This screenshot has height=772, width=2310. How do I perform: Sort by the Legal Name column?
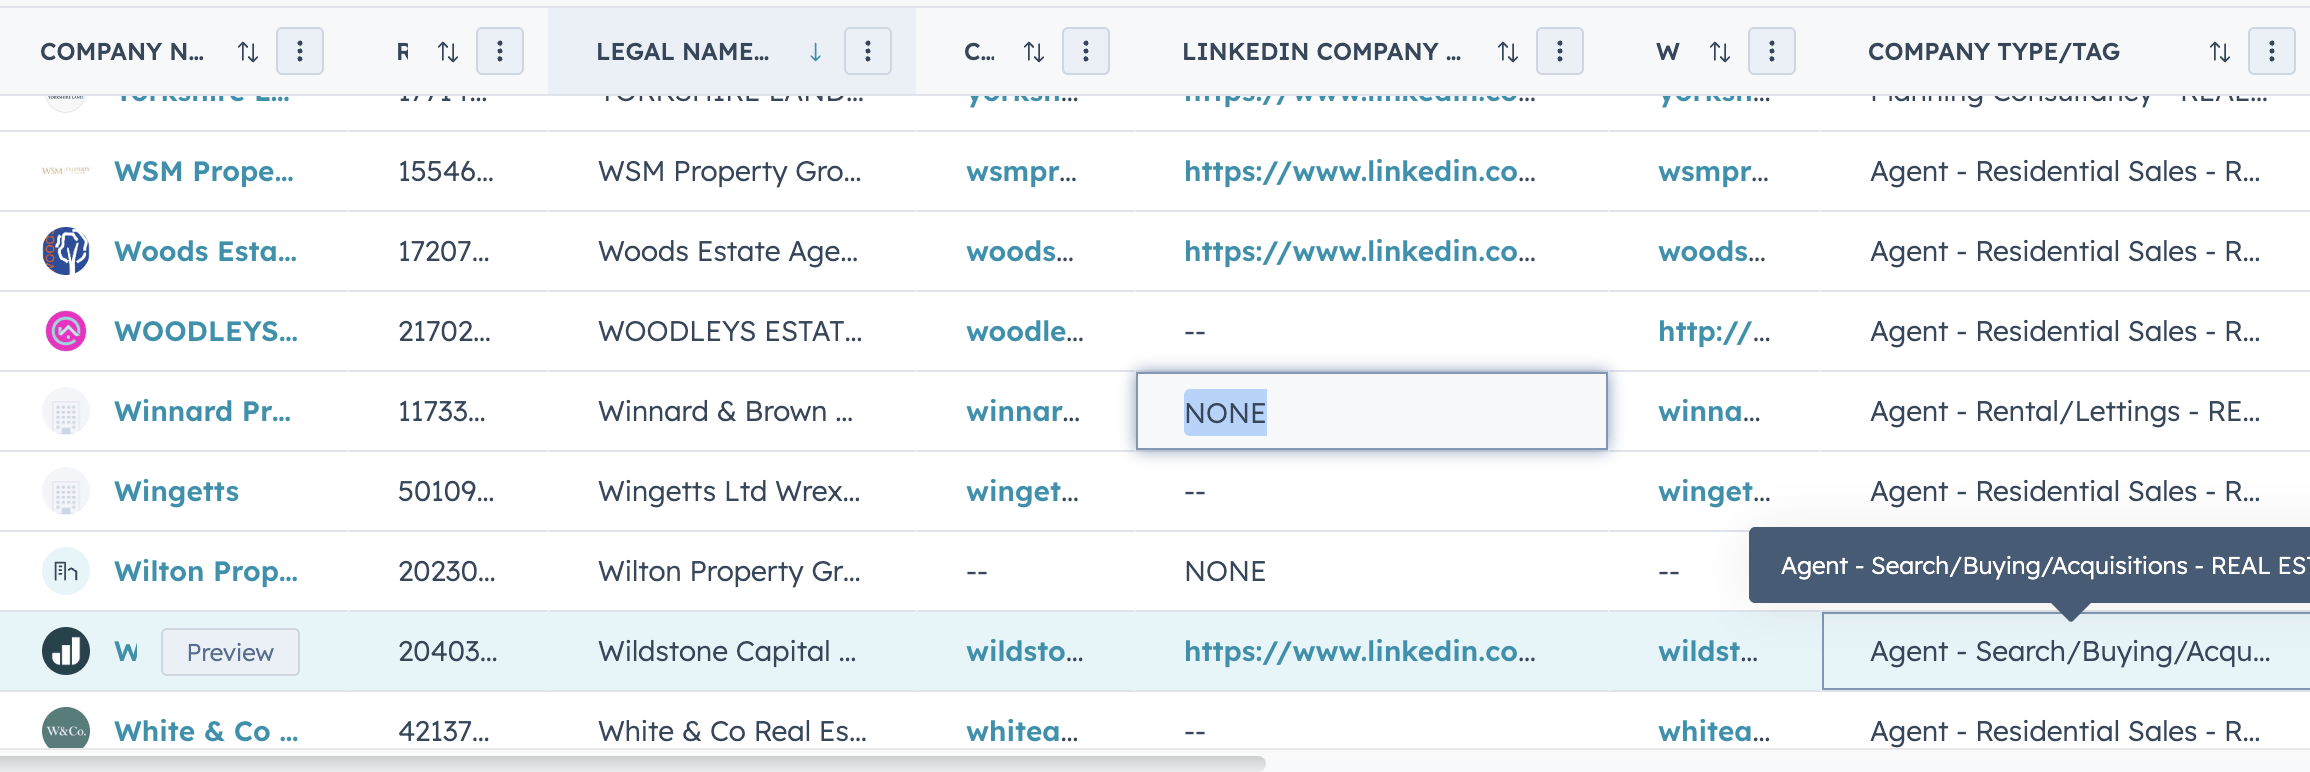click(815, 52)
